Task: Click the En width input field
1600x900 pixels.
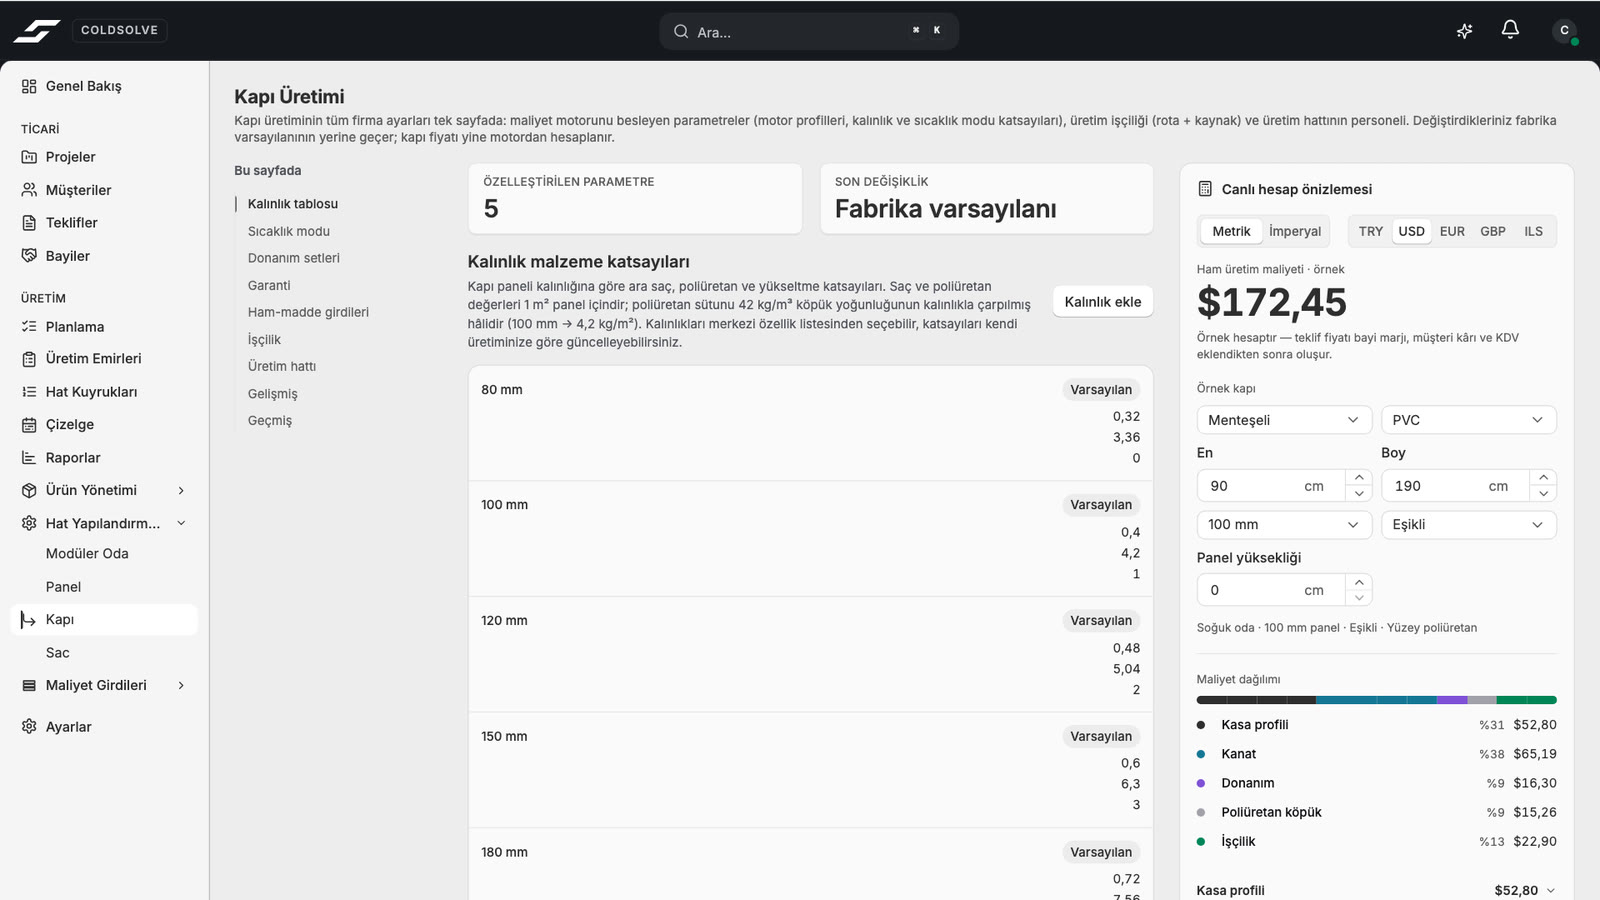Action: [1271, 486]
